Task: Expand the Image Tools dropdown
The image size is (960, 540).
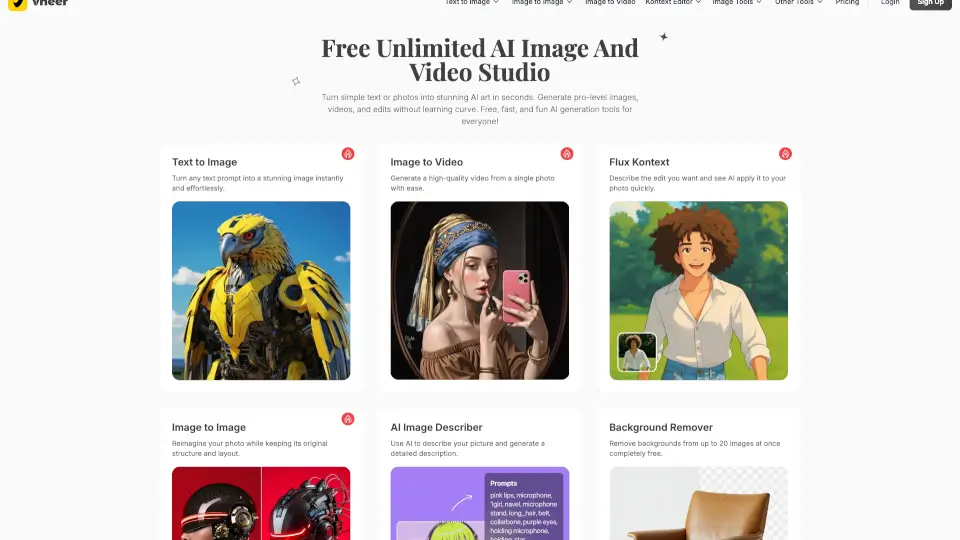Action: (737, 3)
